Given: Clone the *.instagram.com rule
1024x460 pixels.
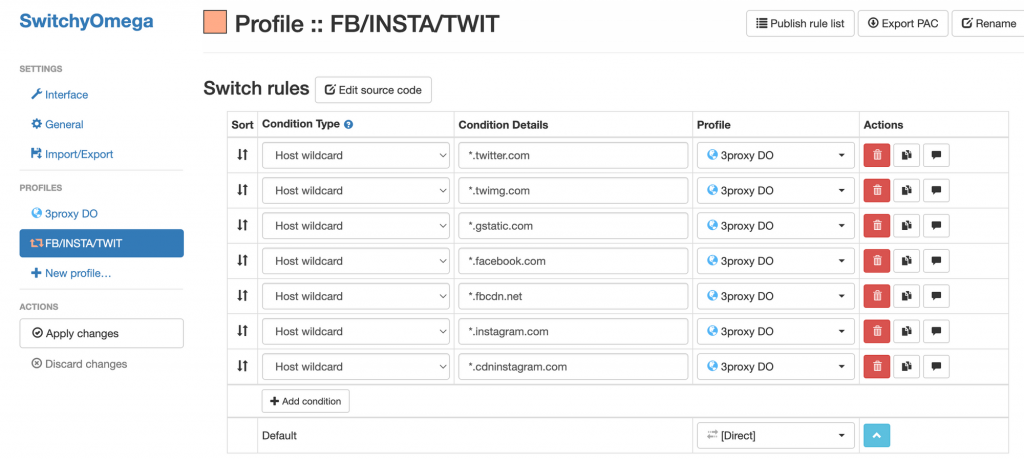Looking at the screenshot, I should tap(906, 332).
